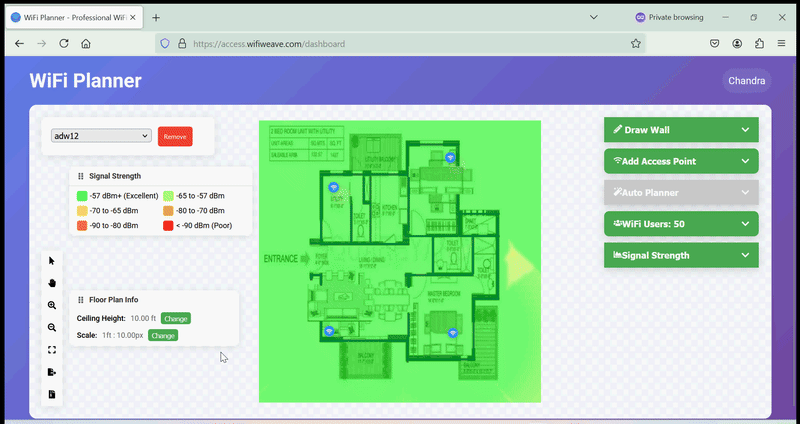Click the ENTRANCE label on floor plan

(281, 259)
